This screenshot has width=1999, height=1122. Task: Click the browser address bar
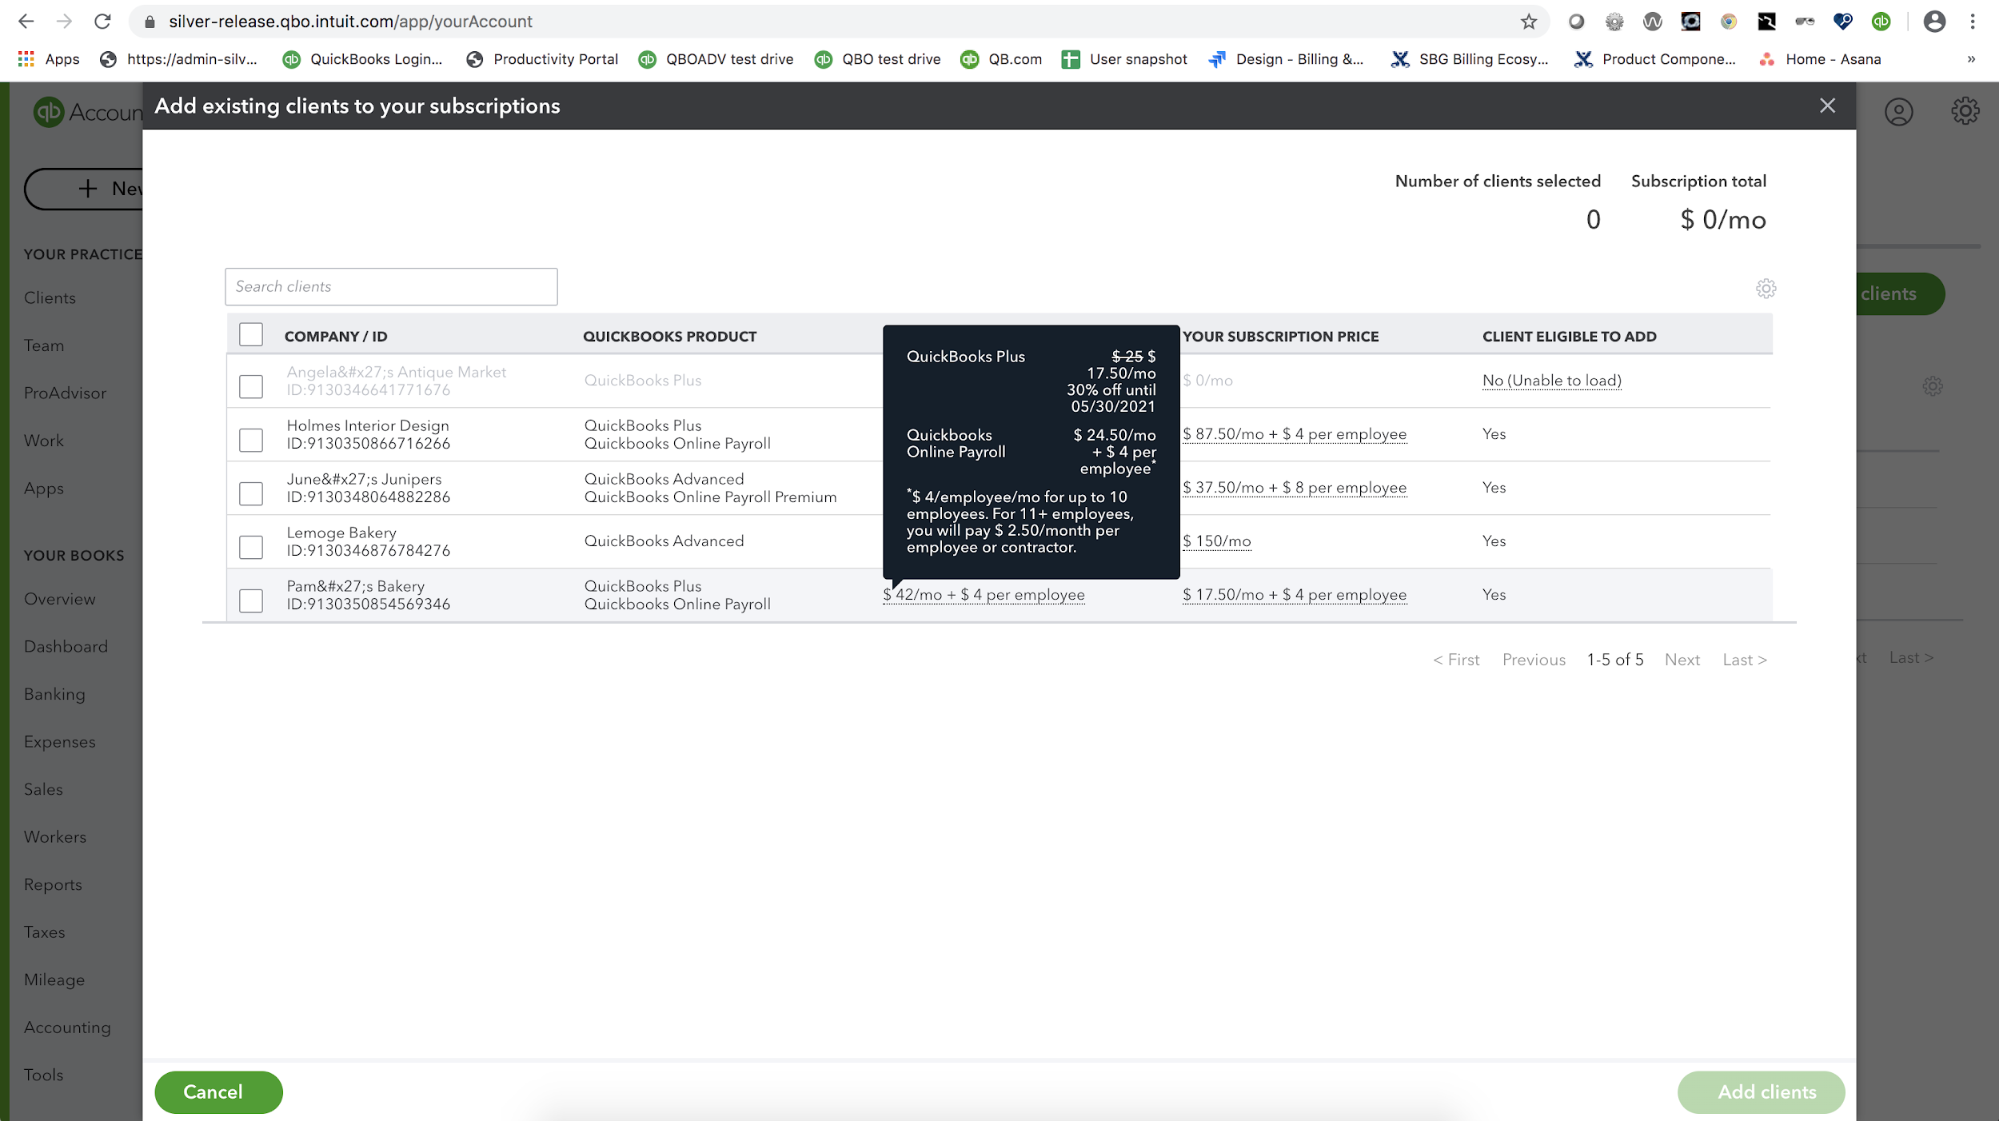(838, 21)
